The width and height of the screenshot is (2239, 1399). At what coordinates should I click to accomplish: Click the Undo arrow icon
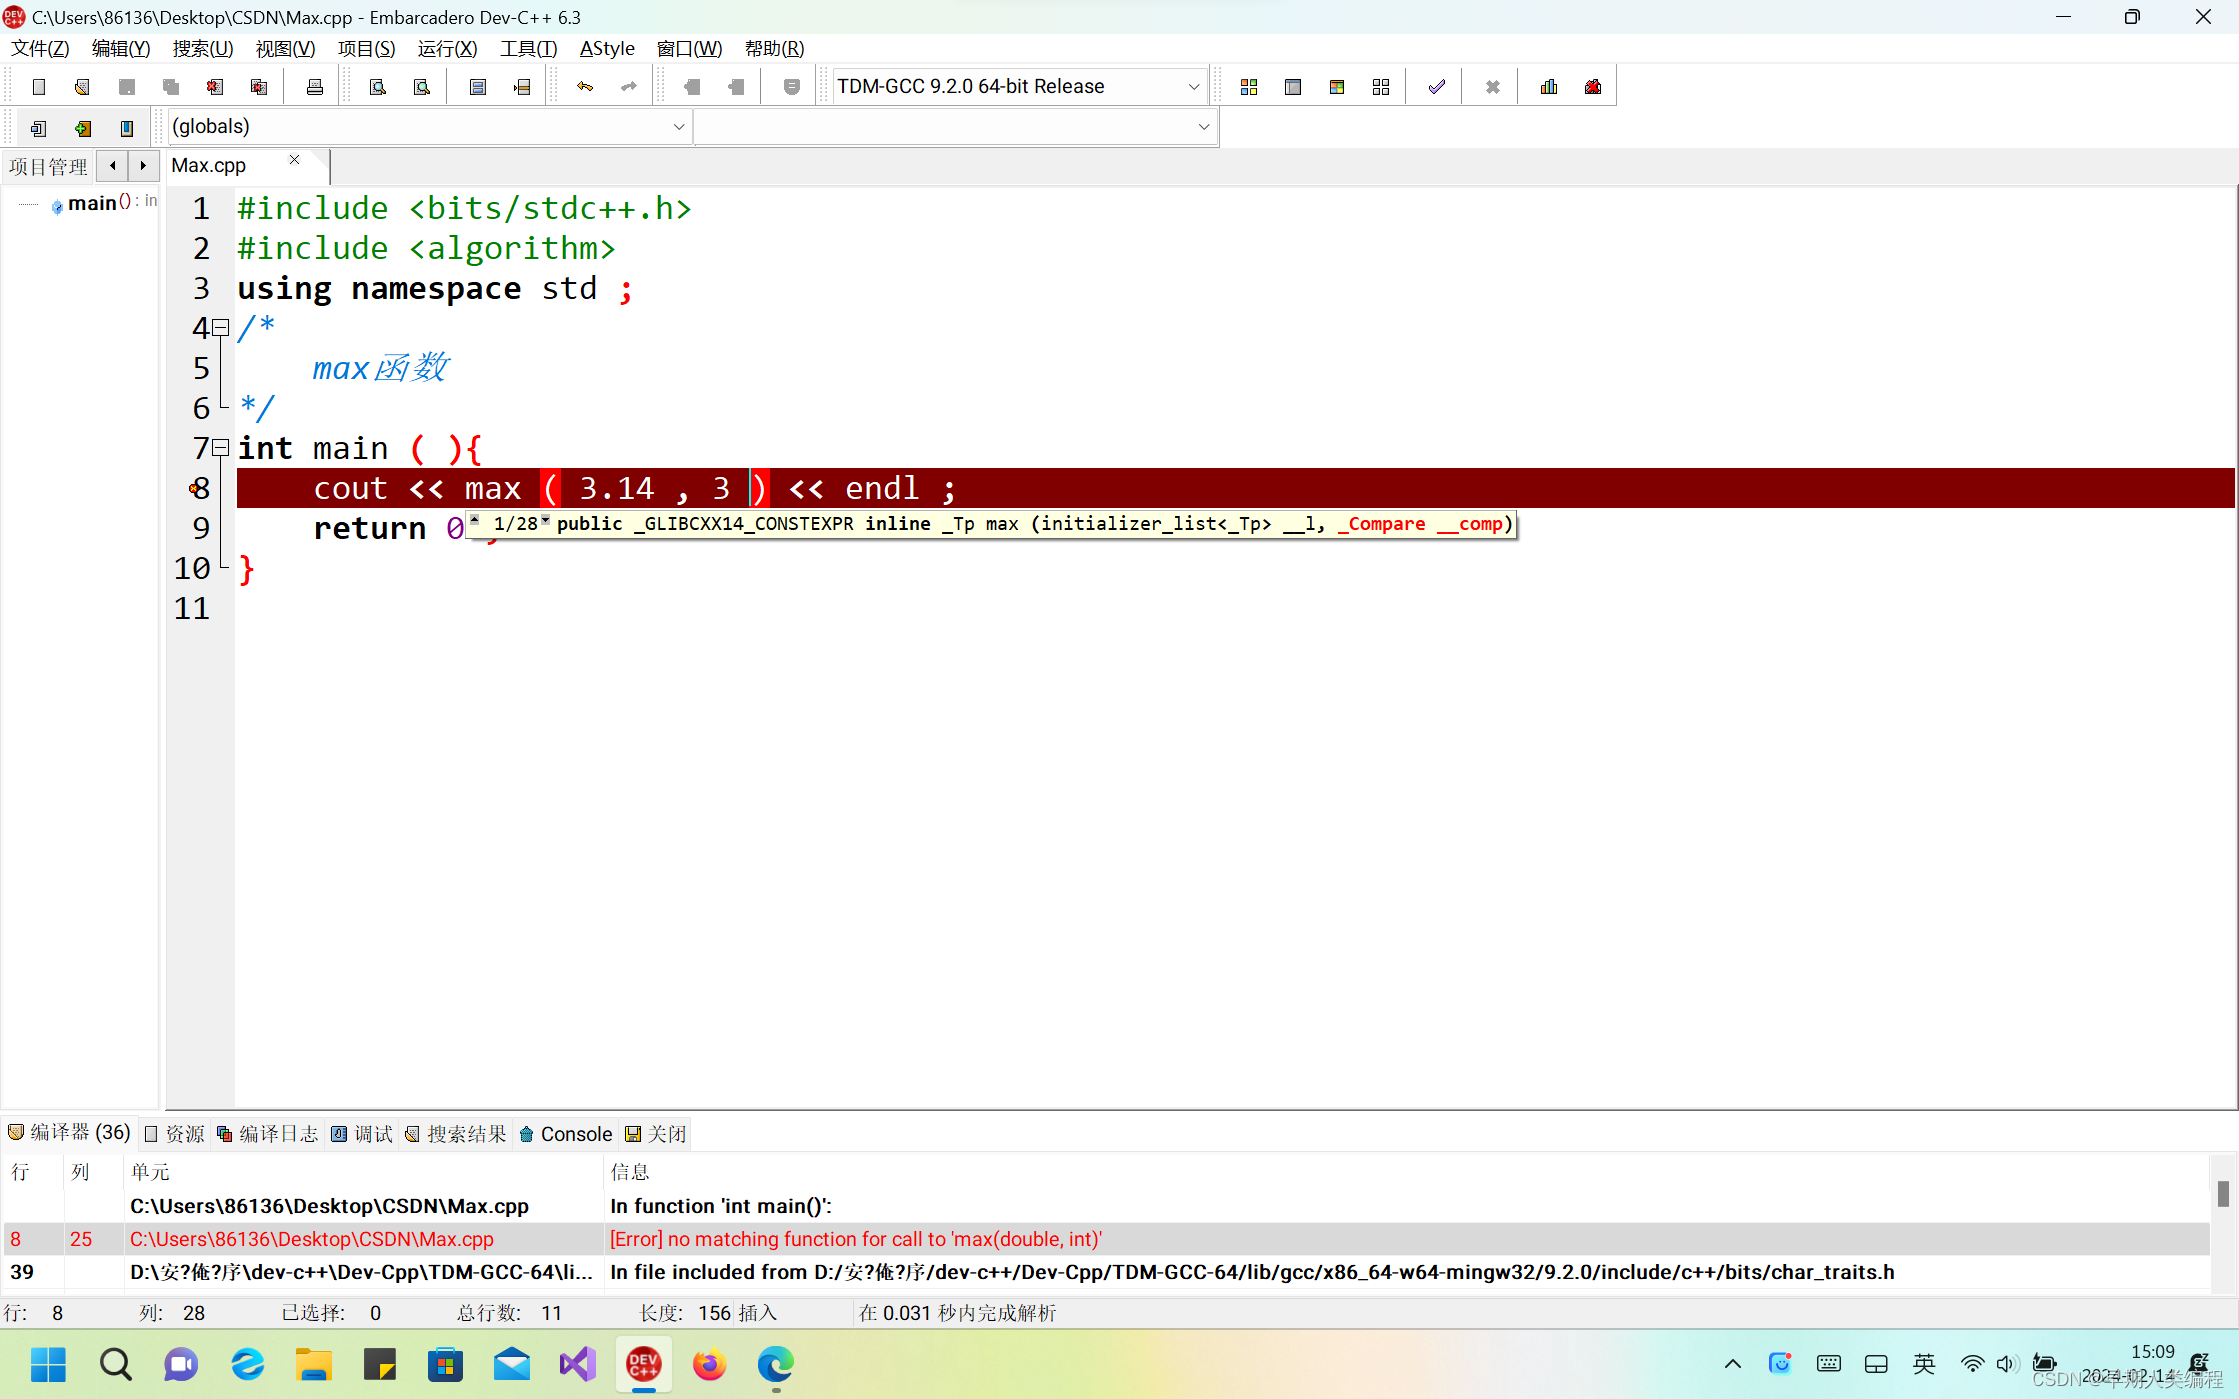(x=585, y=87)
